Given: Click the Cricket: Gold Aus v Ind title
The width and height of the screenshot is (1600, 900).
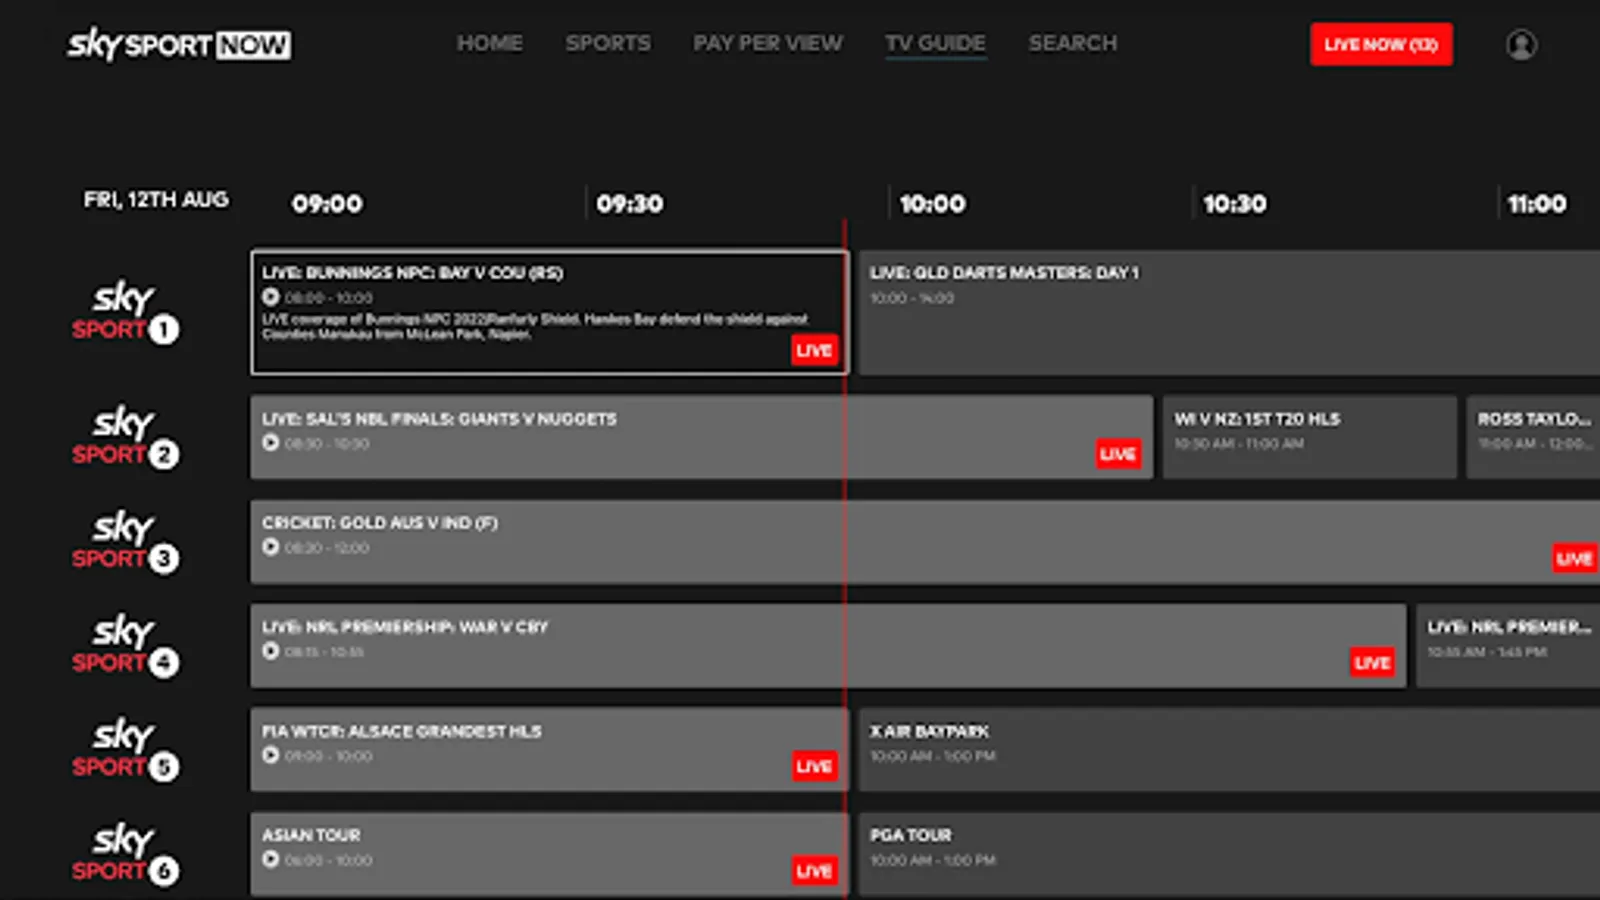Looking at the screenshot, I should pyautogui.click(x=380, y=523).
